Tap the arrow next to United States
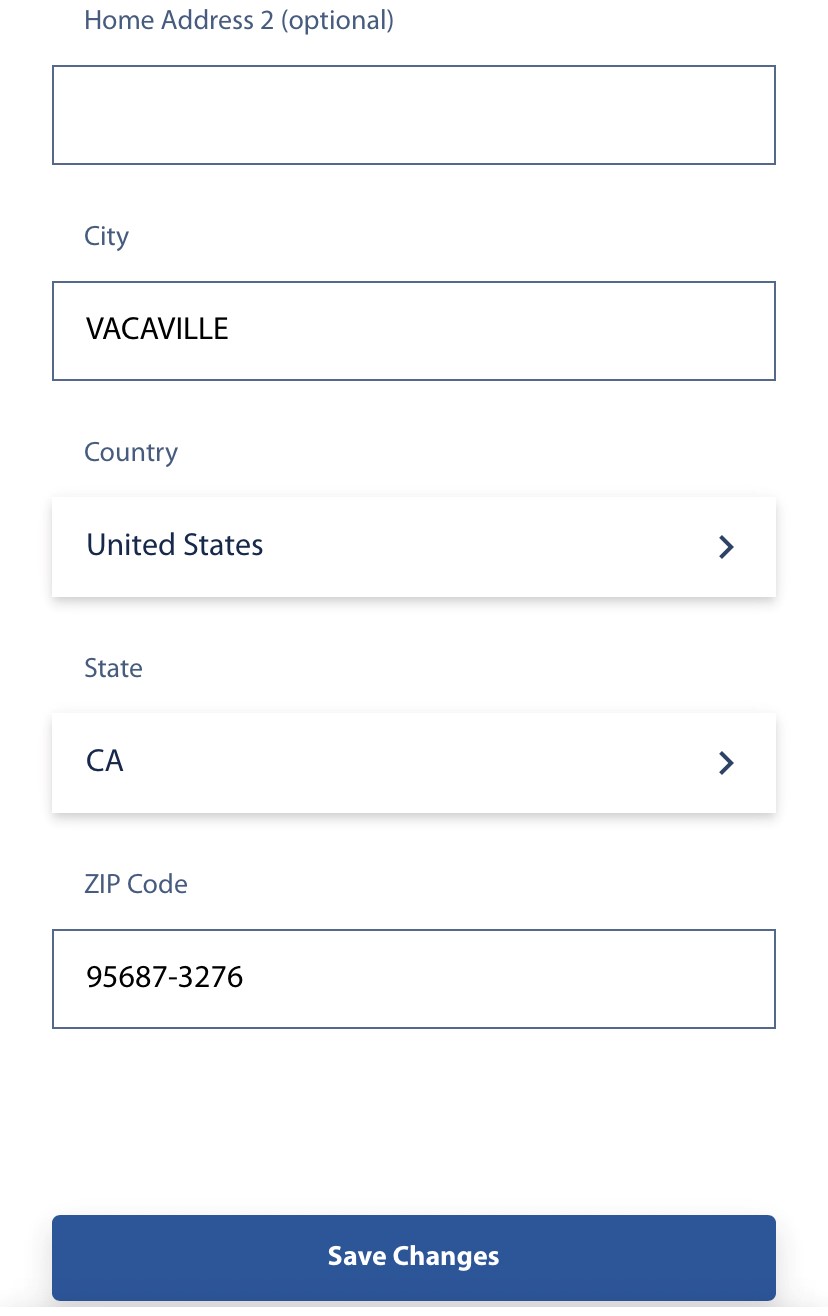This screenshot has height=1316, width=828. point(726,547)
